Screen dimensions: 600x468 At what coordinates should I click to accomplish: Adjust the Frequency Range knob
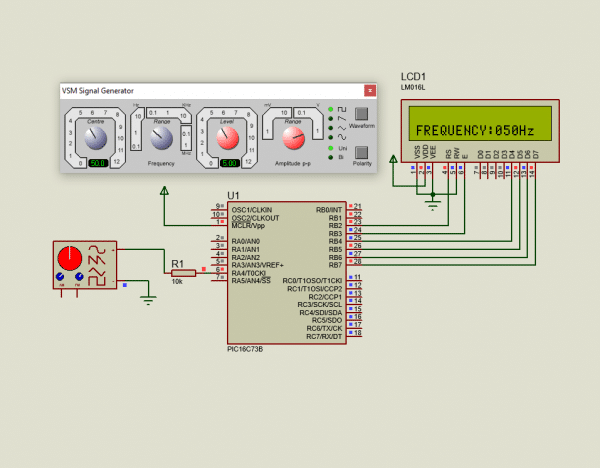pyautogui.click(x=161, y=138)
